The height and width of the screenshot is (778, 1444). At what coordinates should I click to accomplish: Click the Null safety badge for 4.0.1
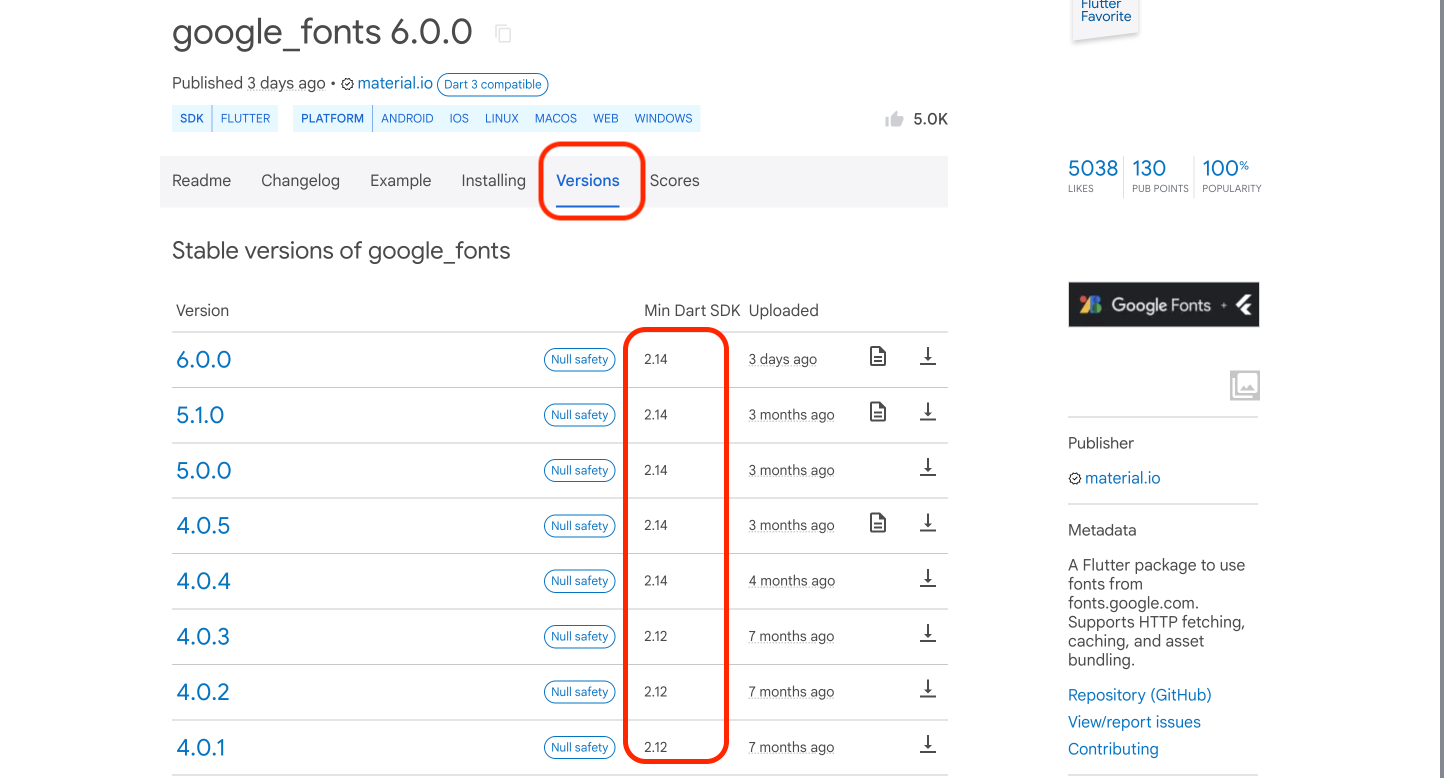[x=580, y=748]
